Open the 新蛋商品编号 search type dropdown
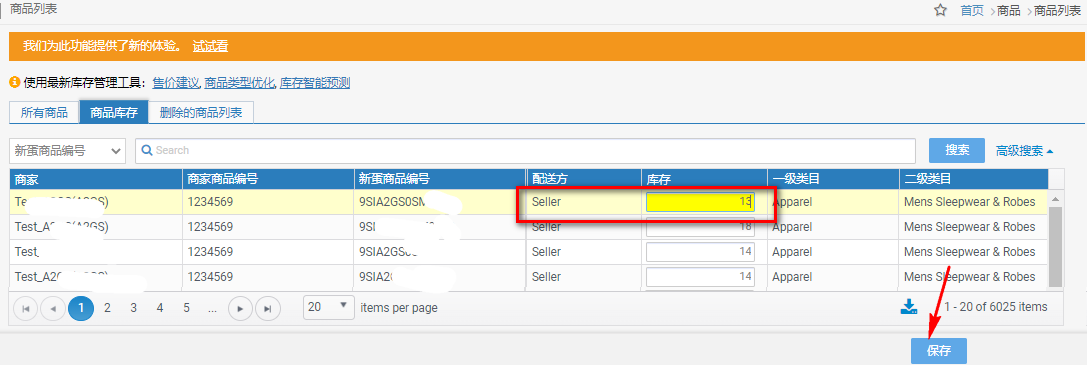Screen dimensions: 1087x365 pyautogui.click(x=67, y=150)
